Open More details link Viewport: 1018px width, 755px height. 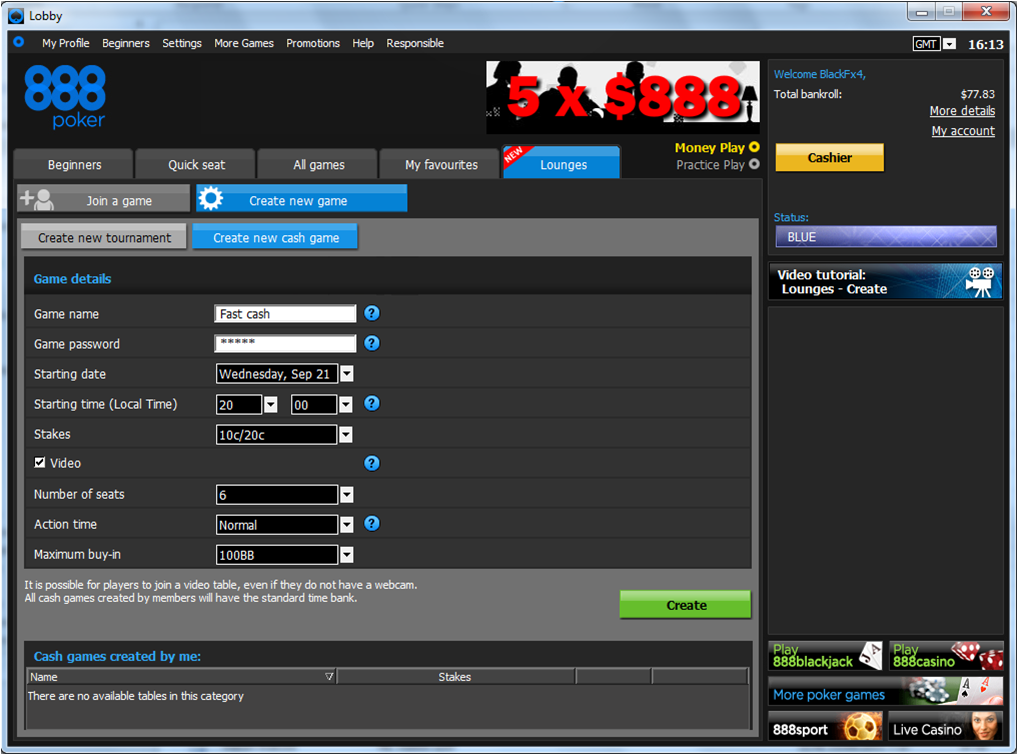962,111
